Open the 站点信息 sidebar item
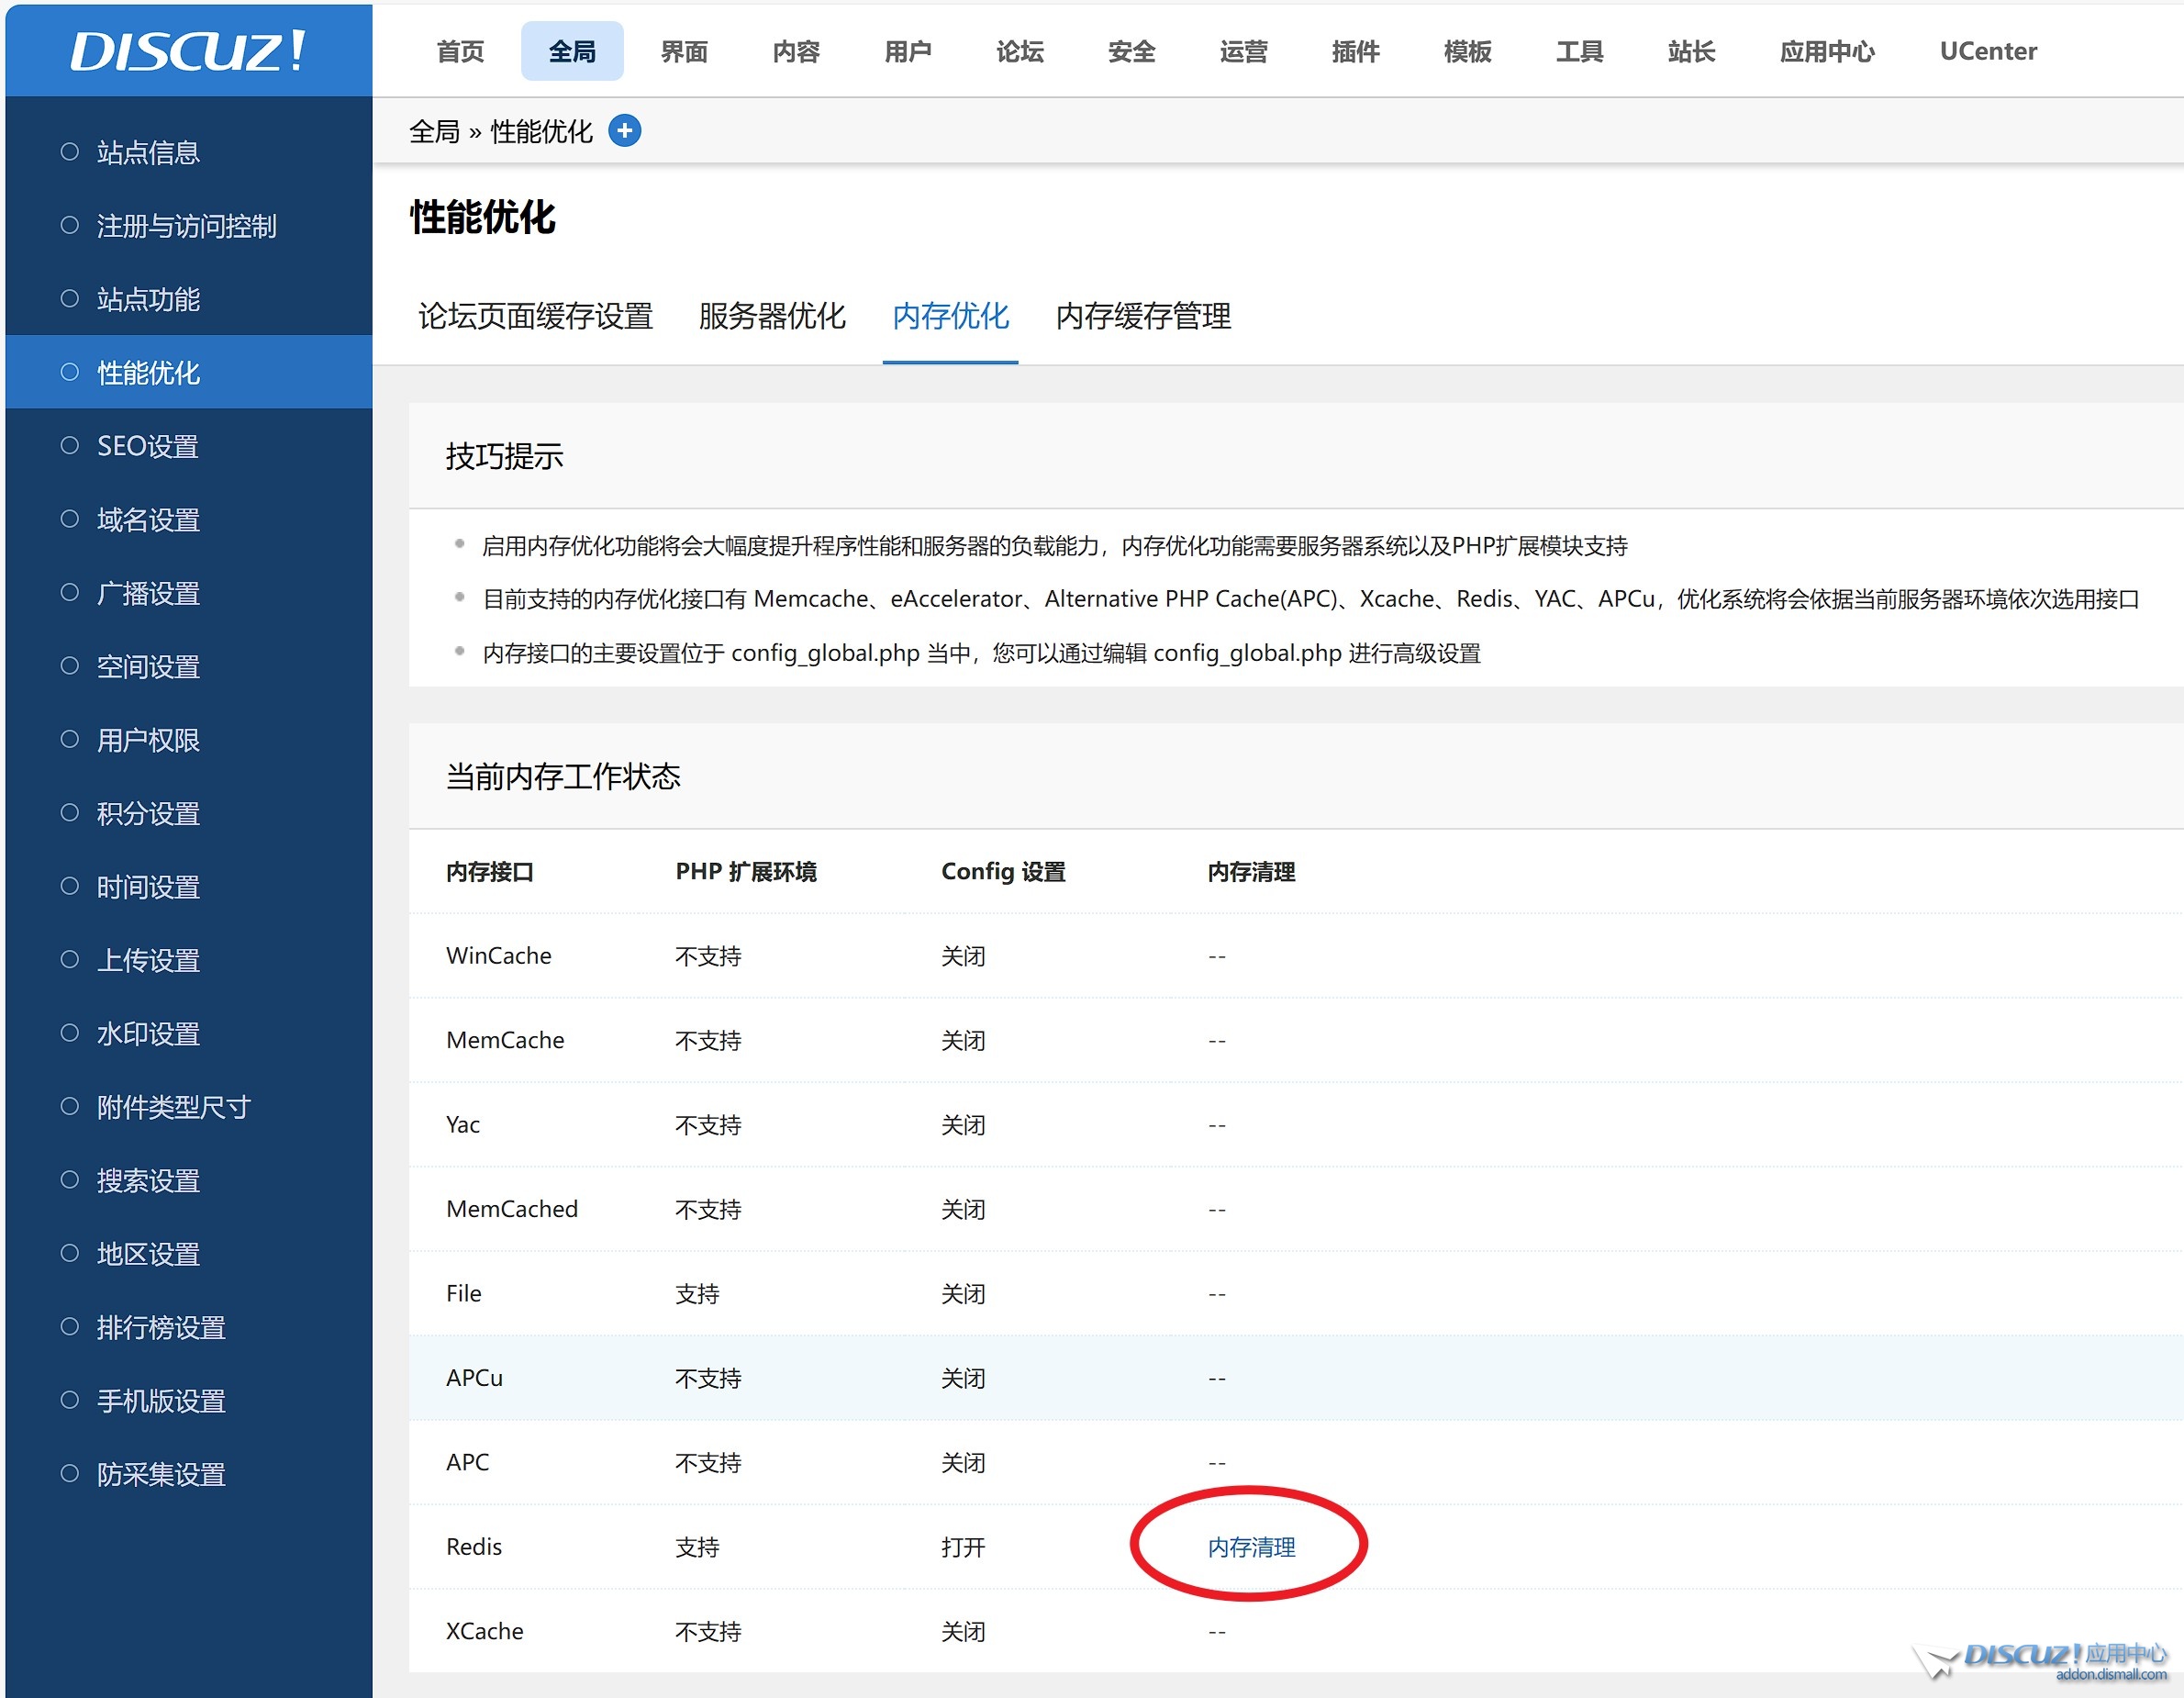Image resolution: width=2184 pixels, height=1698 pixels. point(148,153)
